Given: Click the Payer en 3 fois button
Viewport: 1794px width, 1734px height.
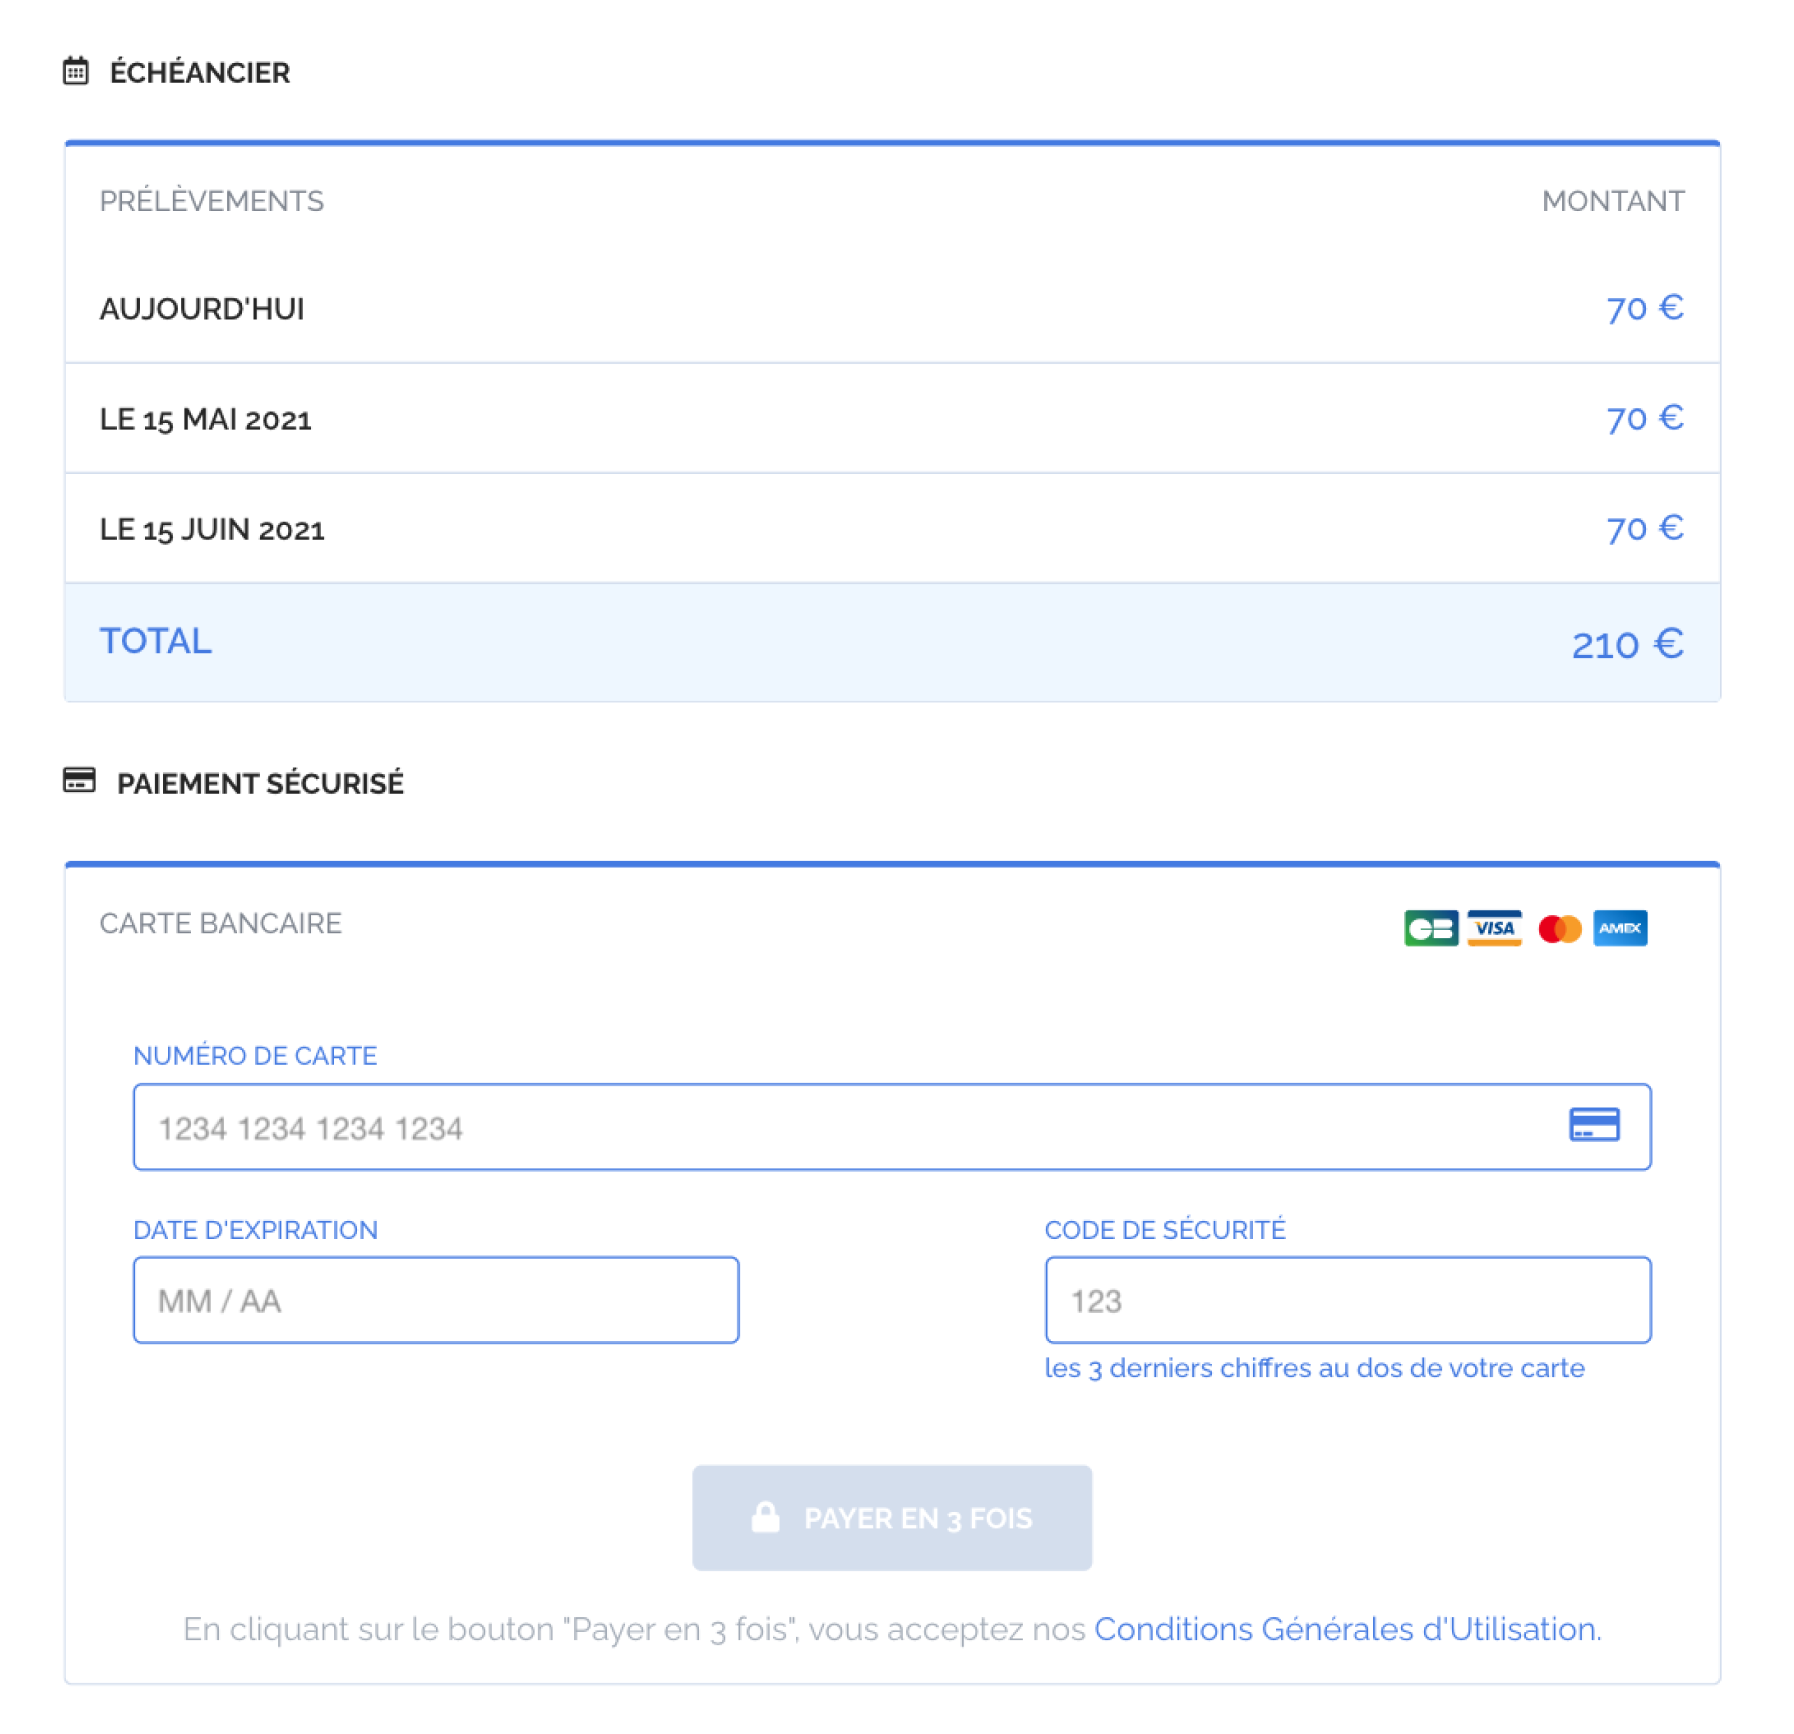Looking at the screenshot, I should (x=892, y=1518).
